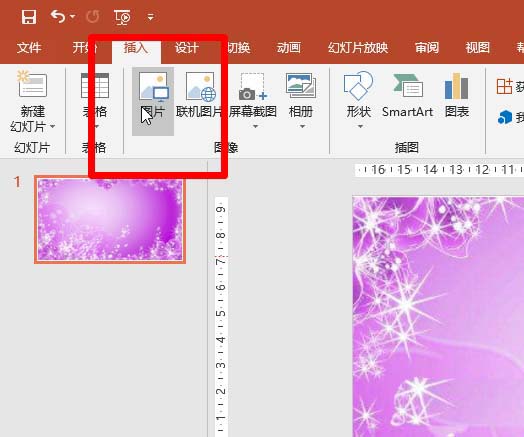Expand the 屏幕截图 dropdown arrow
Viewport: 524px width, 437px height.
[x=255, y=127]
